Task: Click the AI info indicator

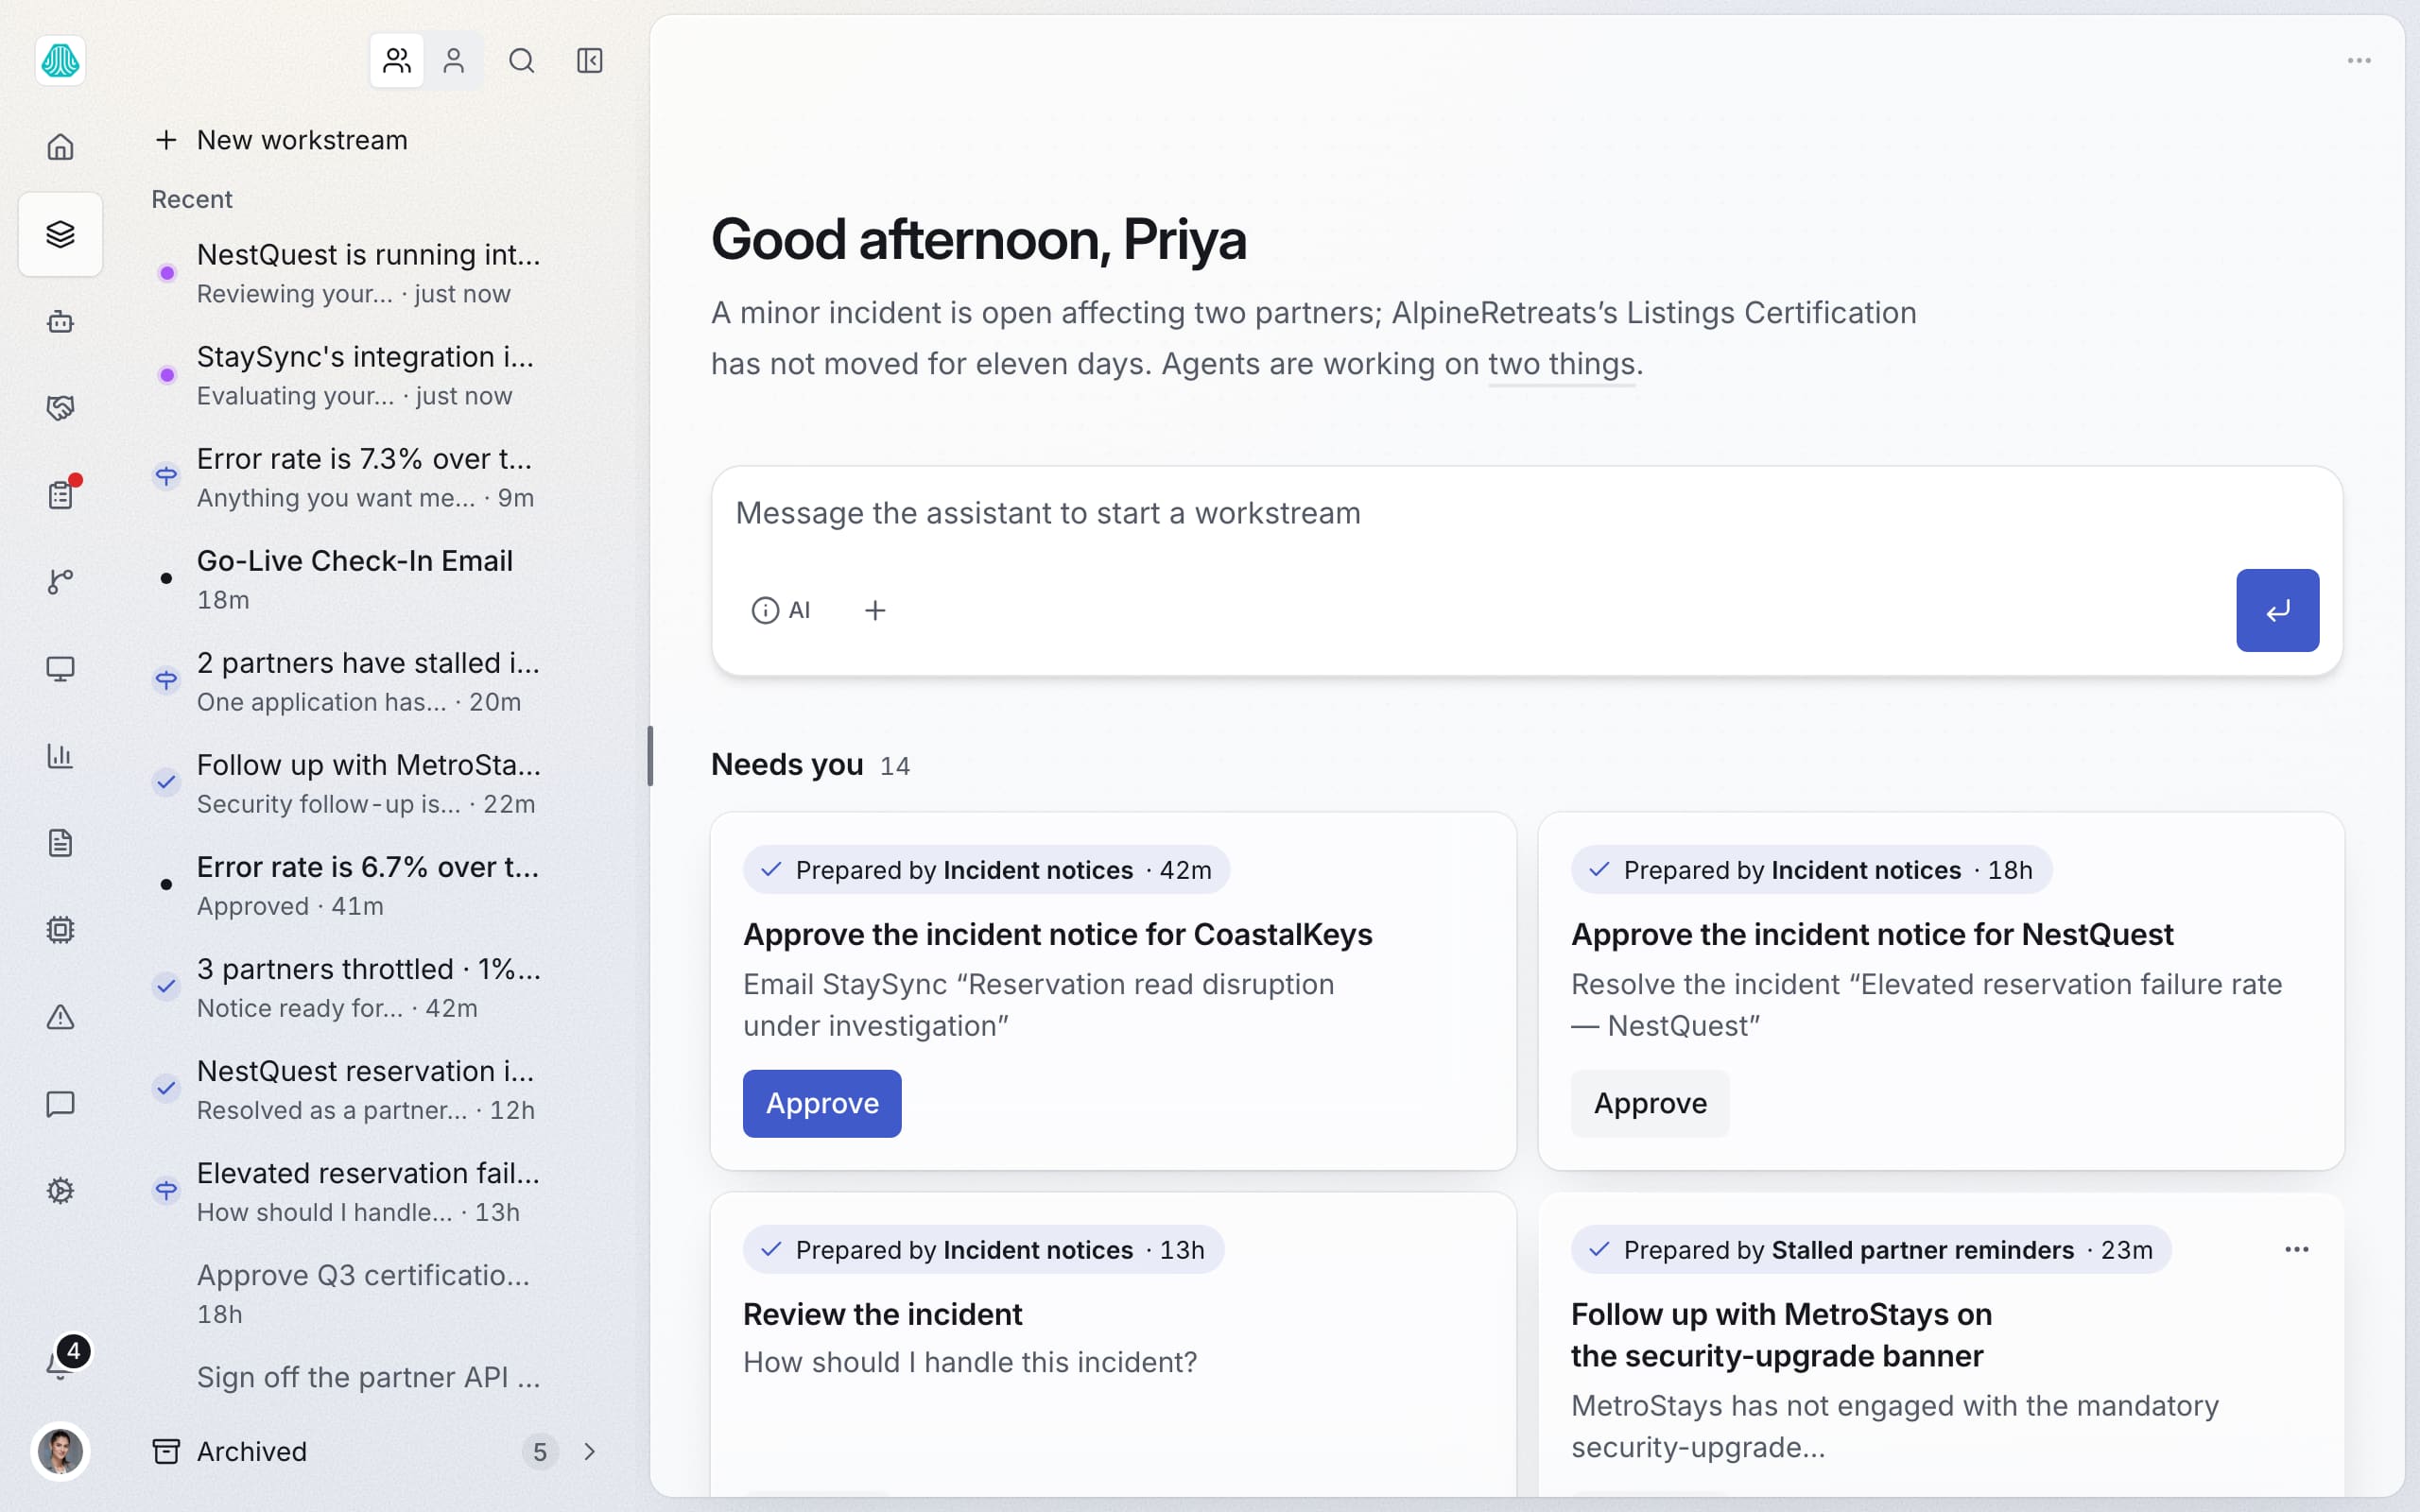Action: [x=781, y=610]
